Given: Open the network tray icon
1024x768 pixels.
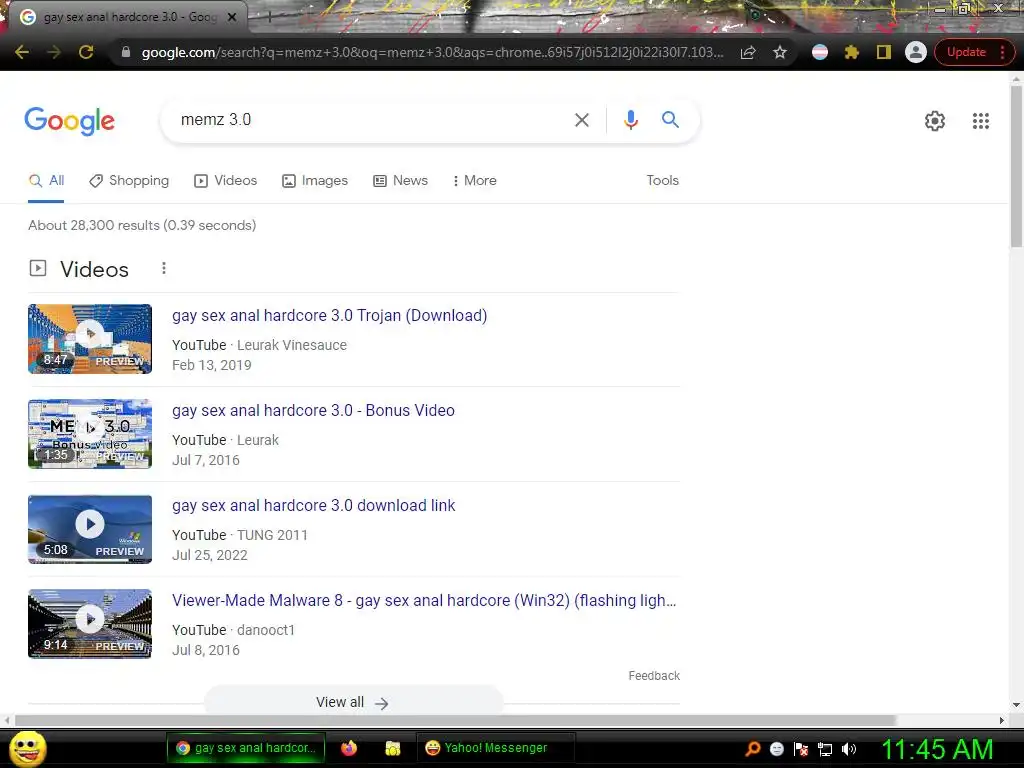Looking at the screenshot, I should click(x=825, y=750).
